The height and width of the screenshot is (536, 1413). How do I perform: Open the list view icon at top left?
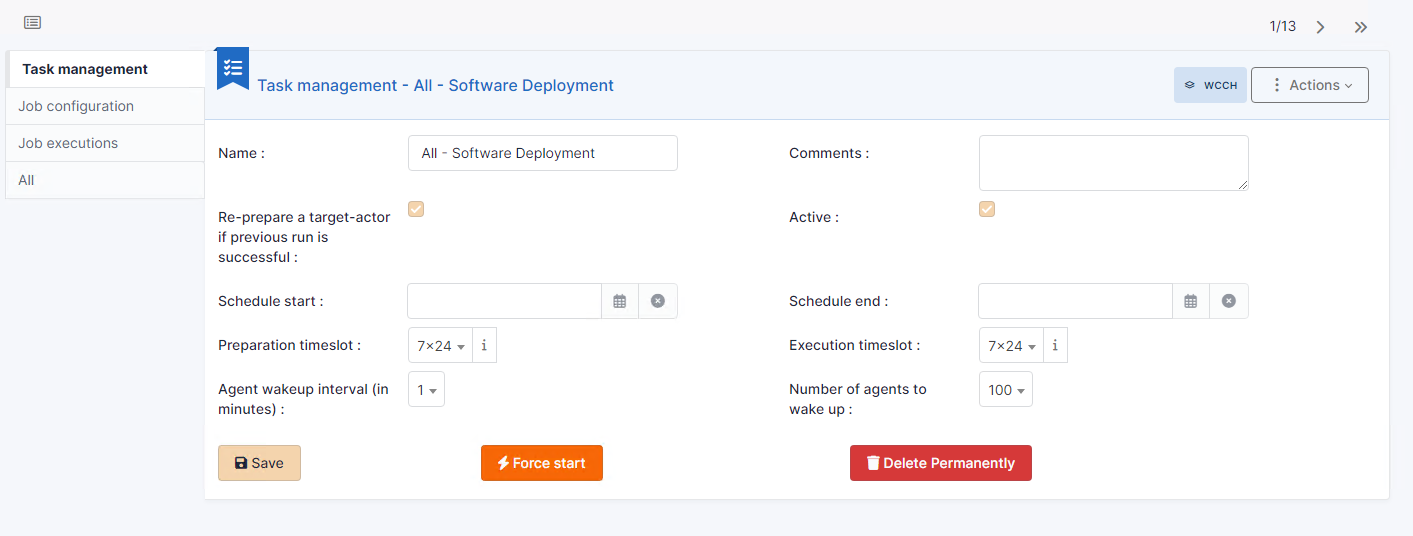[x=32, y=22]
